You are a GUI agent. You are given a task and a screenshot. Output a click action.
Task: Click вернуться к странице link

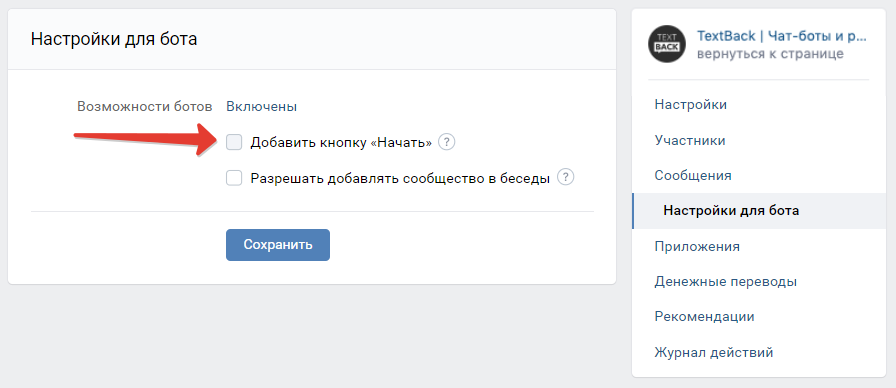(770, 54)
